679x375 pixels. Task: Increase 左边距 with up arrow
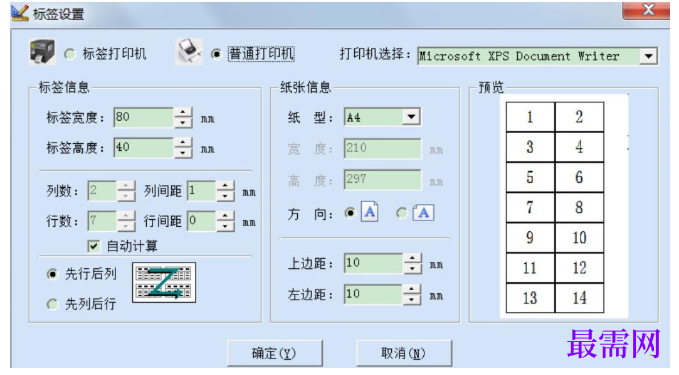coord(412,289)
